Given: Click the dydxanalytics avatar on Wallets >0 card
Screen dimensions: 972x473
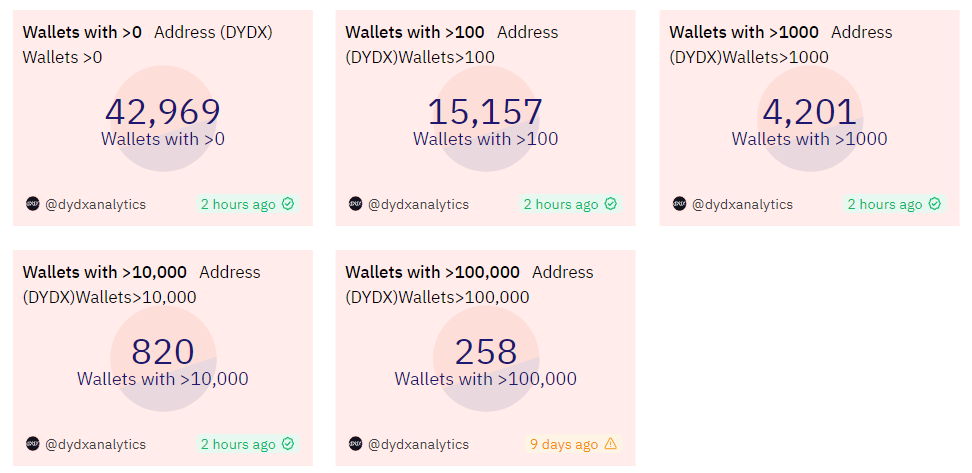Looking at the screenshot, I should (33, 204).
